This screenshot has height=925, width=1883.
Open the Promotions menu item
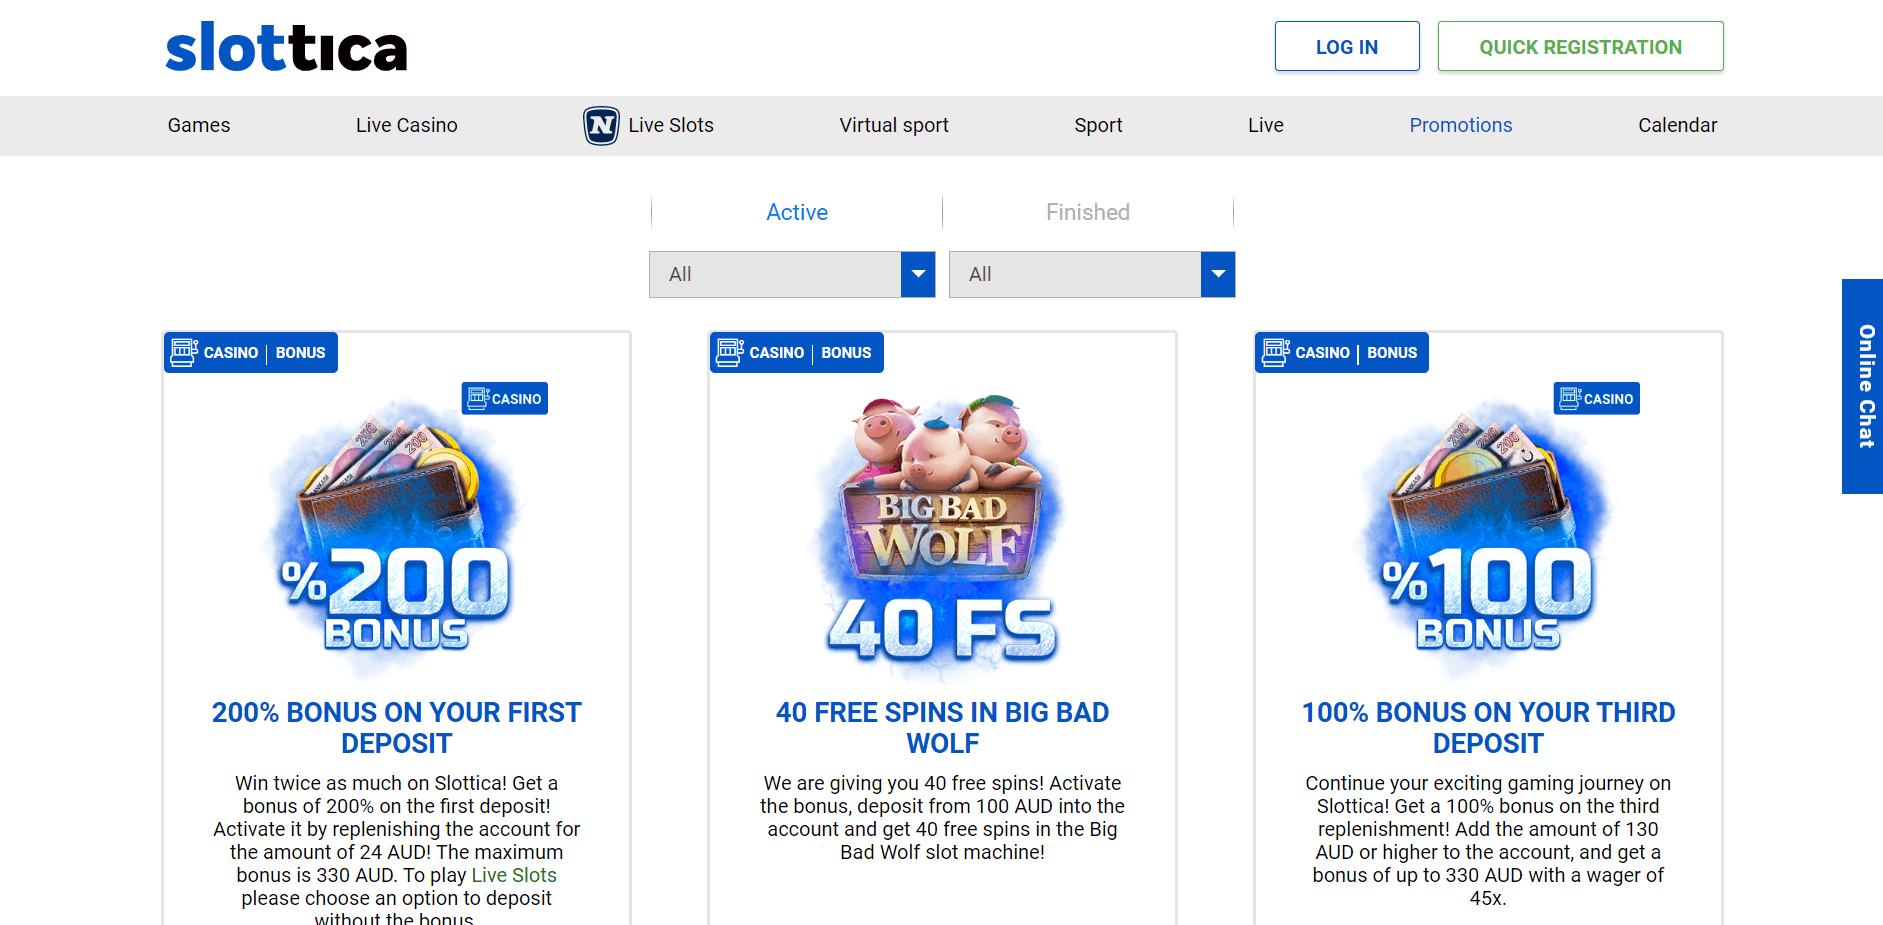pyautogui.click(x=1460, y=125)
